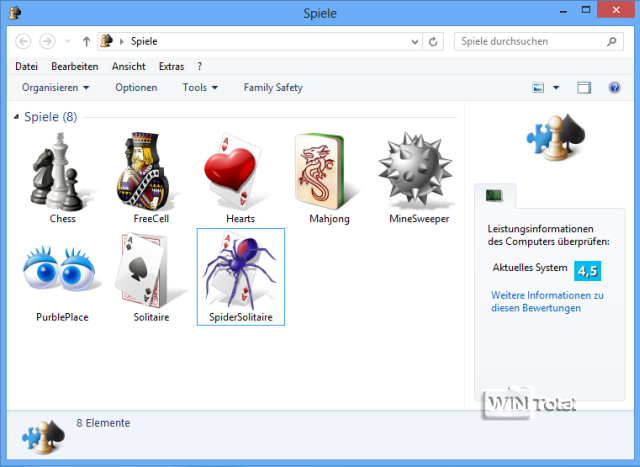Click the Solitaire label
The width and height of the screenshot is (640, 467).
point(151,317)
